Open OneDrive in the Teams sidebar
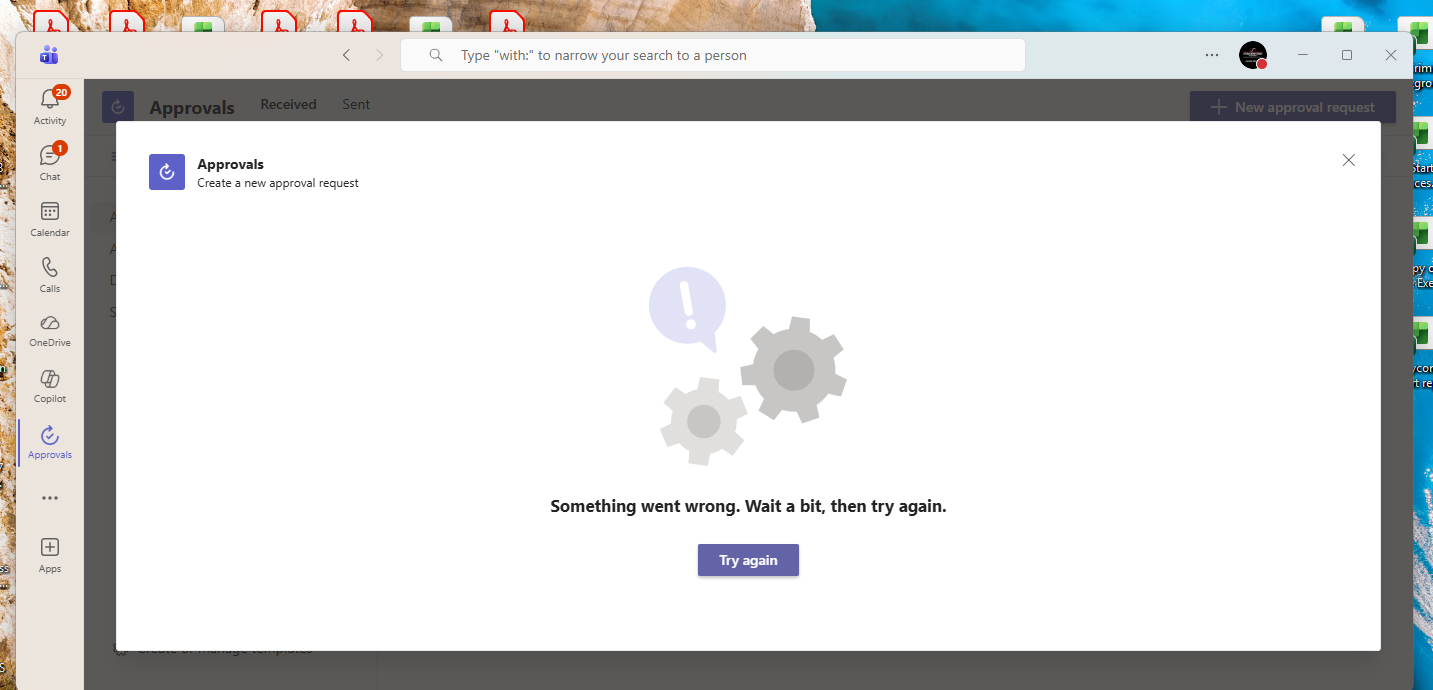 click(x=50, y=330)
